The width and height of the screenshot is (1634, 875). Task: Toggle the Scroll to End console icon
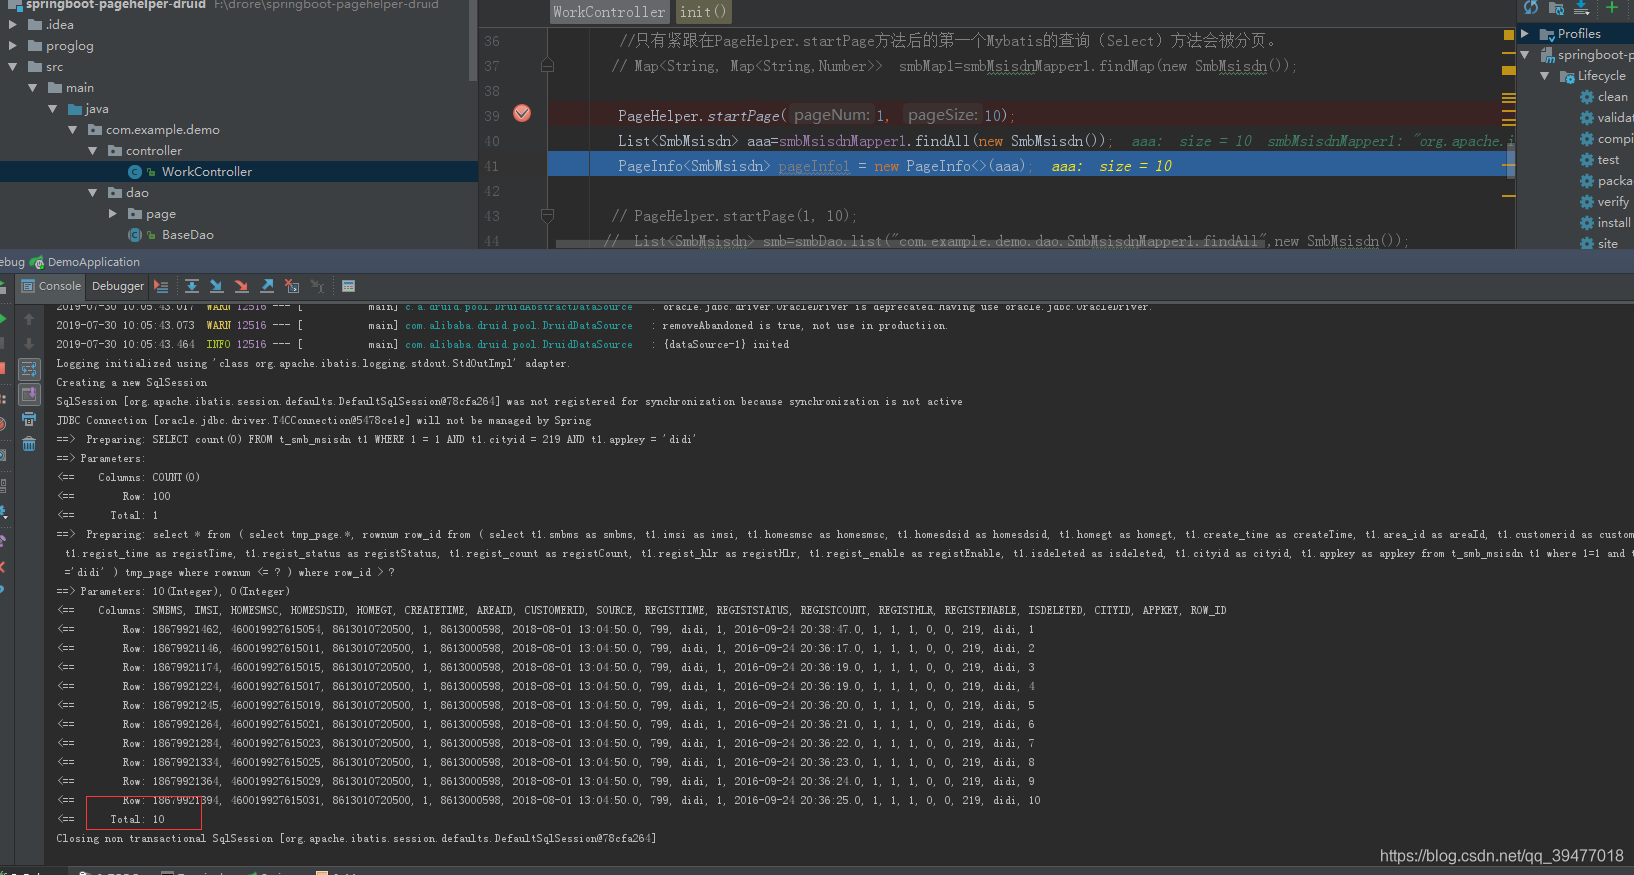click(29, 395)
